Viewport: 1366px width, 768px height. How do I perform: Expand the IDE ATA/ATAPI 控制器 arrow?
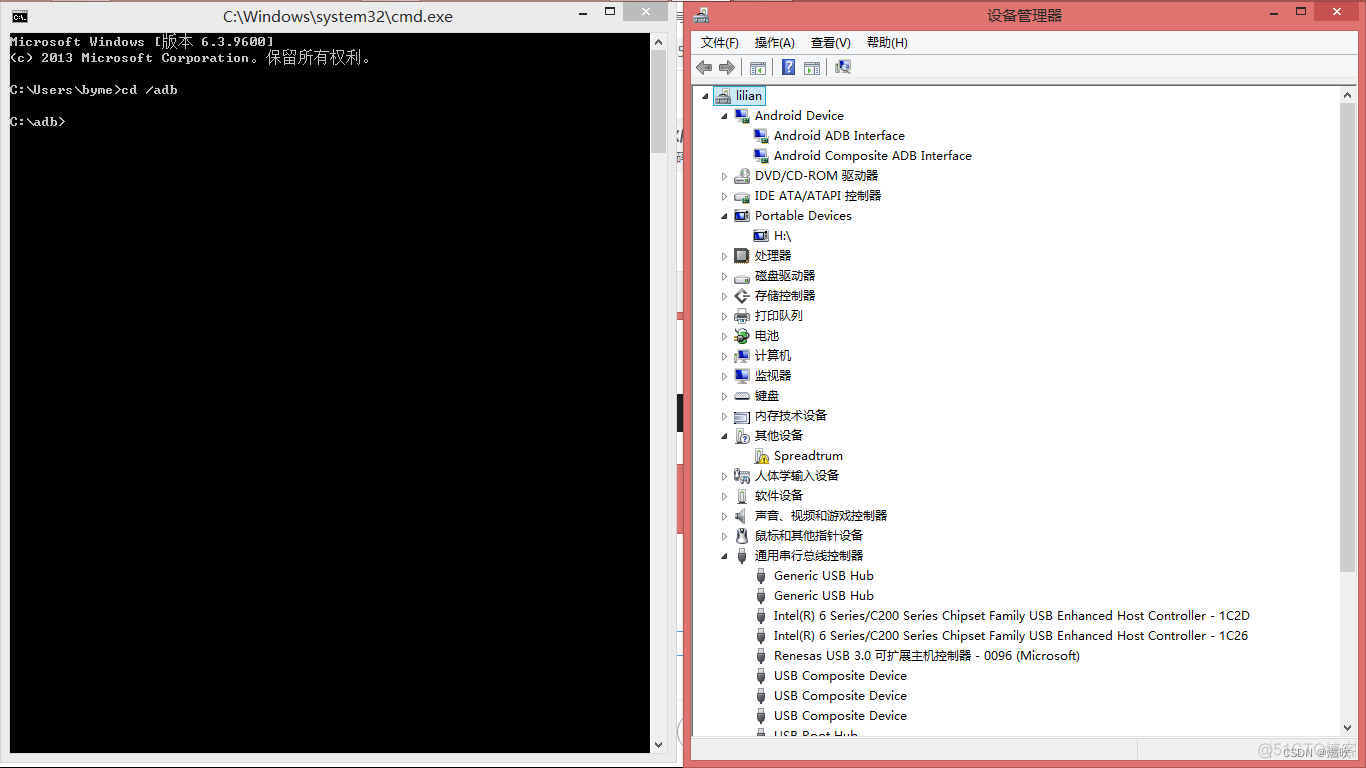[725, 196]
